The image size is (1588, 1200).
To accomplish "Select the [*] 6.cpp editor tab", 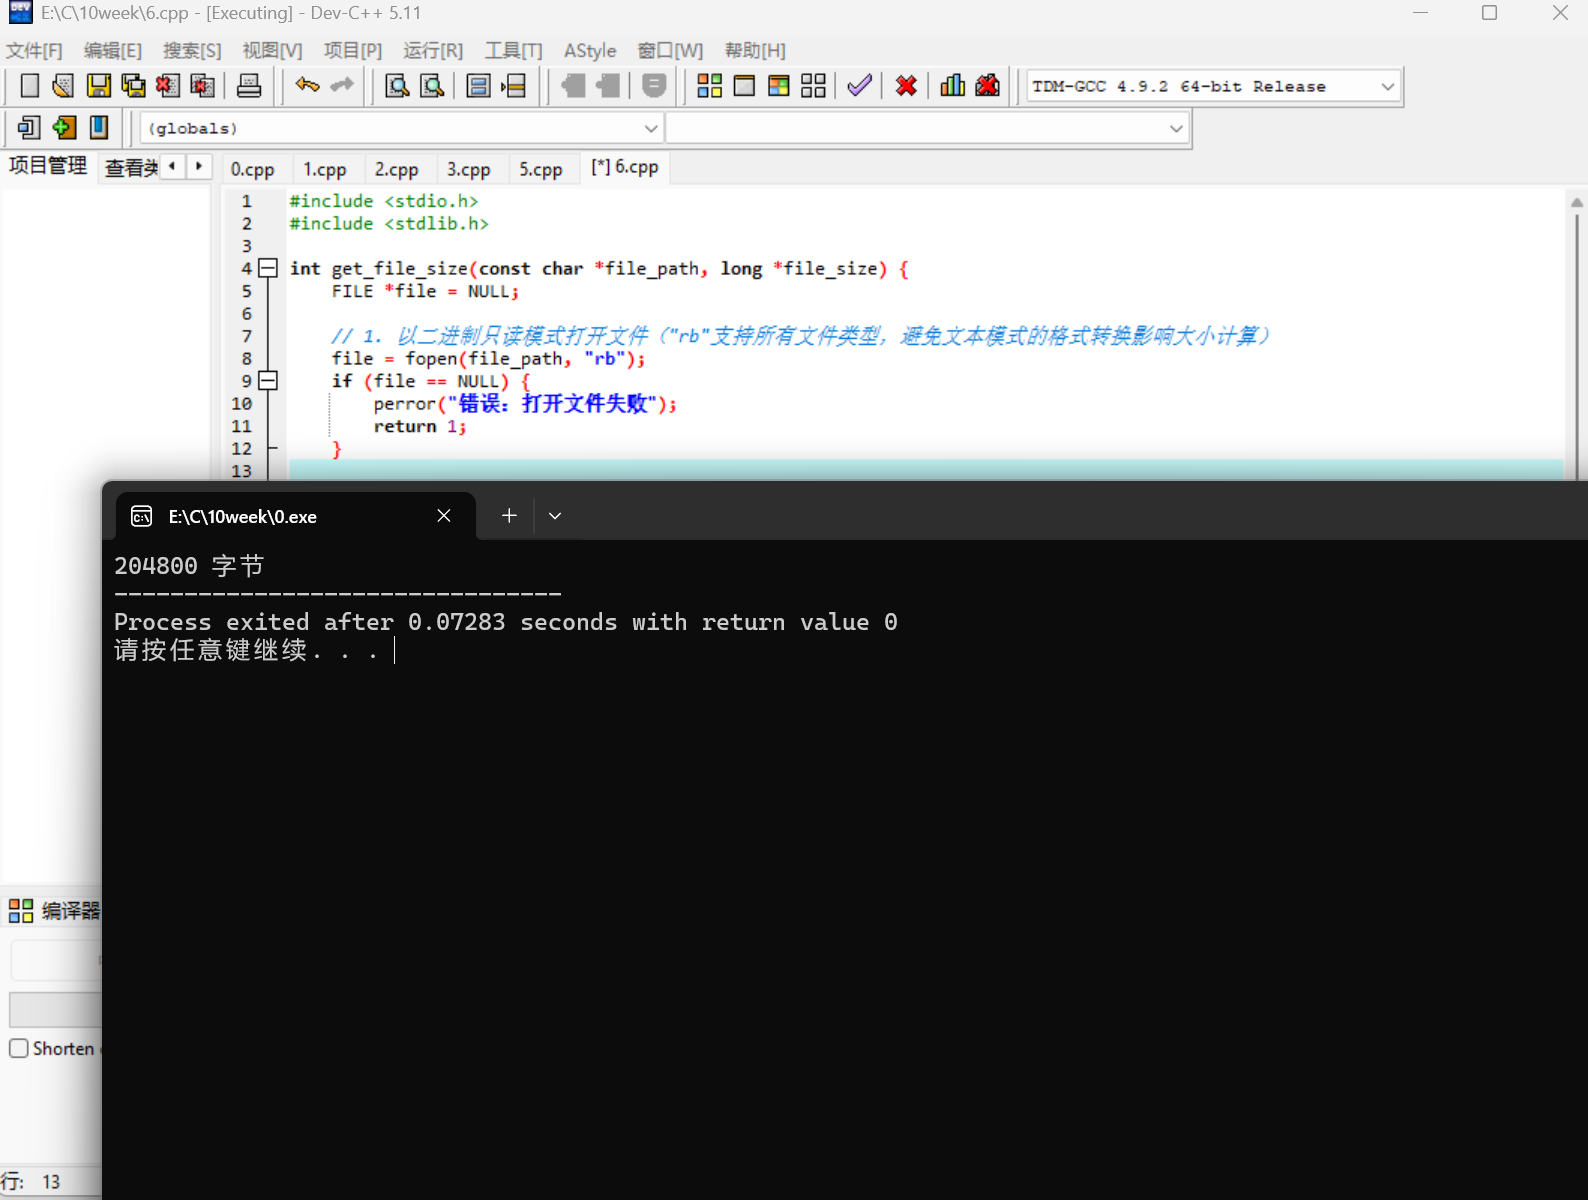I will (625, 168).
